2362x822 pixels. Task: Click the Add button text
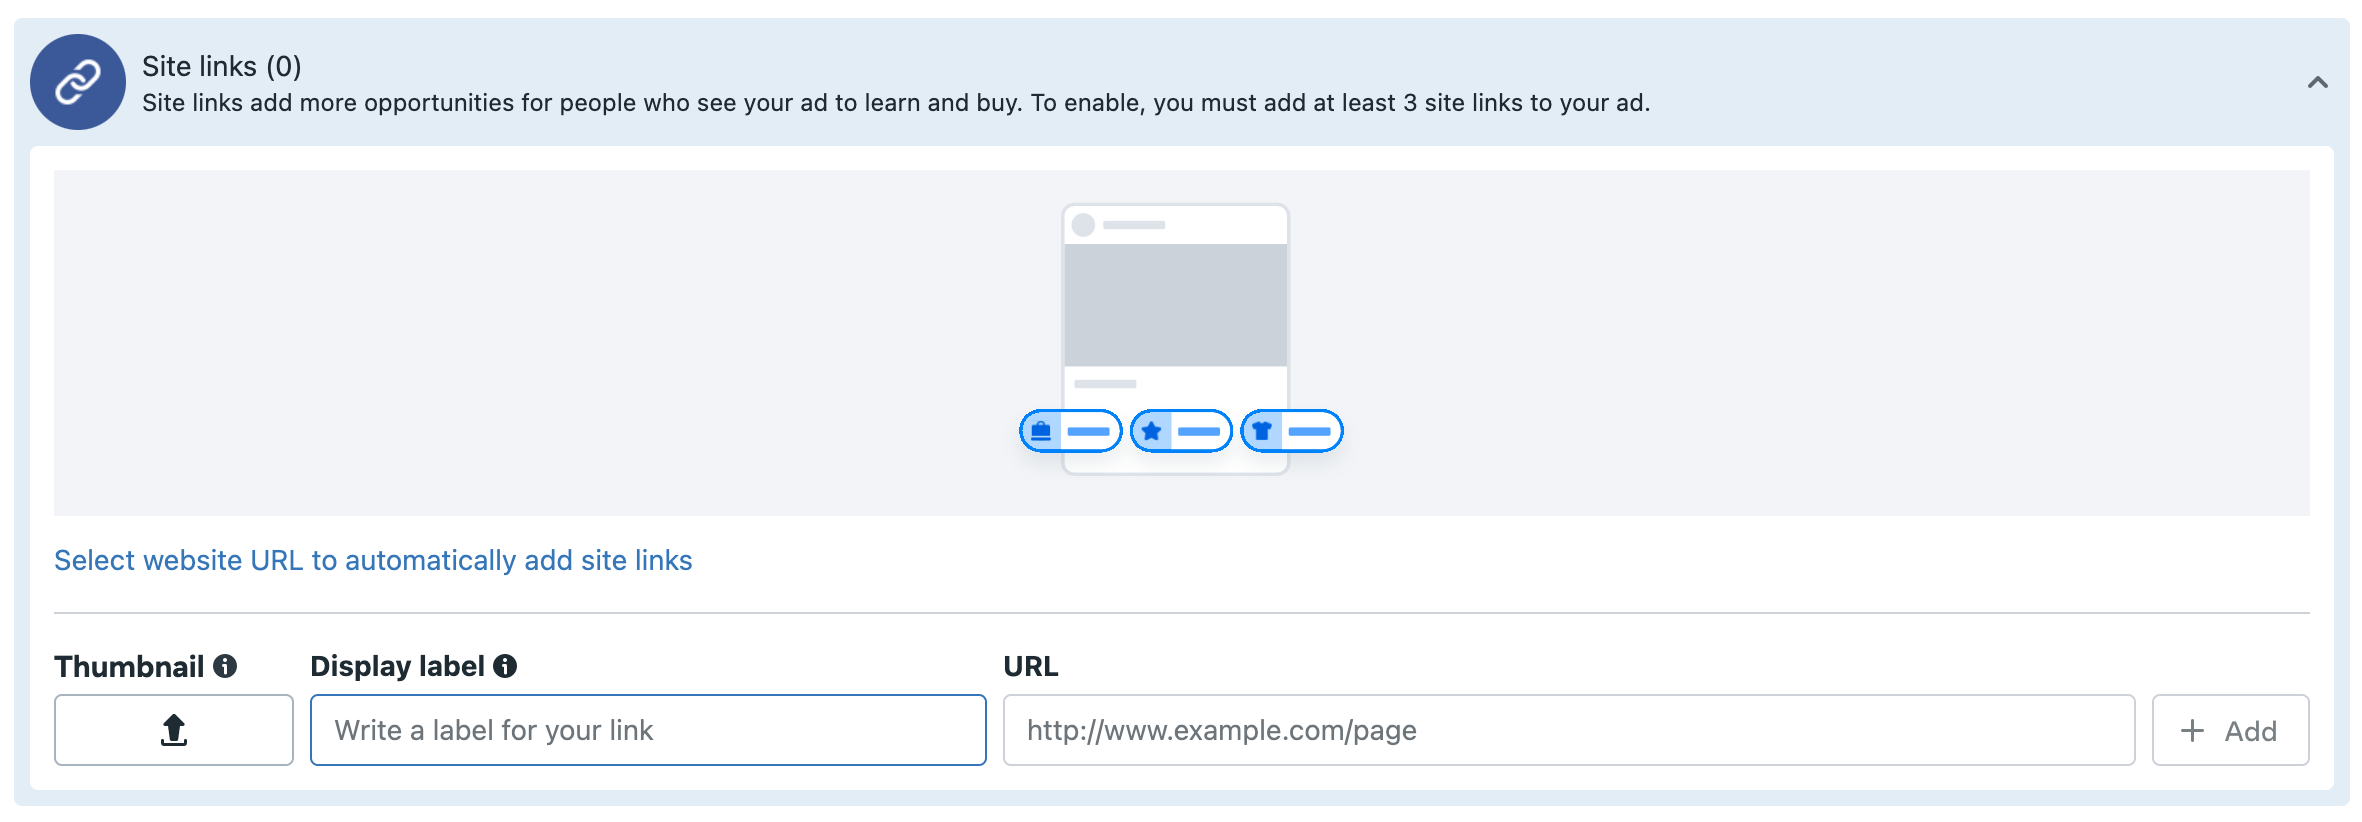tap(2250, 731)
